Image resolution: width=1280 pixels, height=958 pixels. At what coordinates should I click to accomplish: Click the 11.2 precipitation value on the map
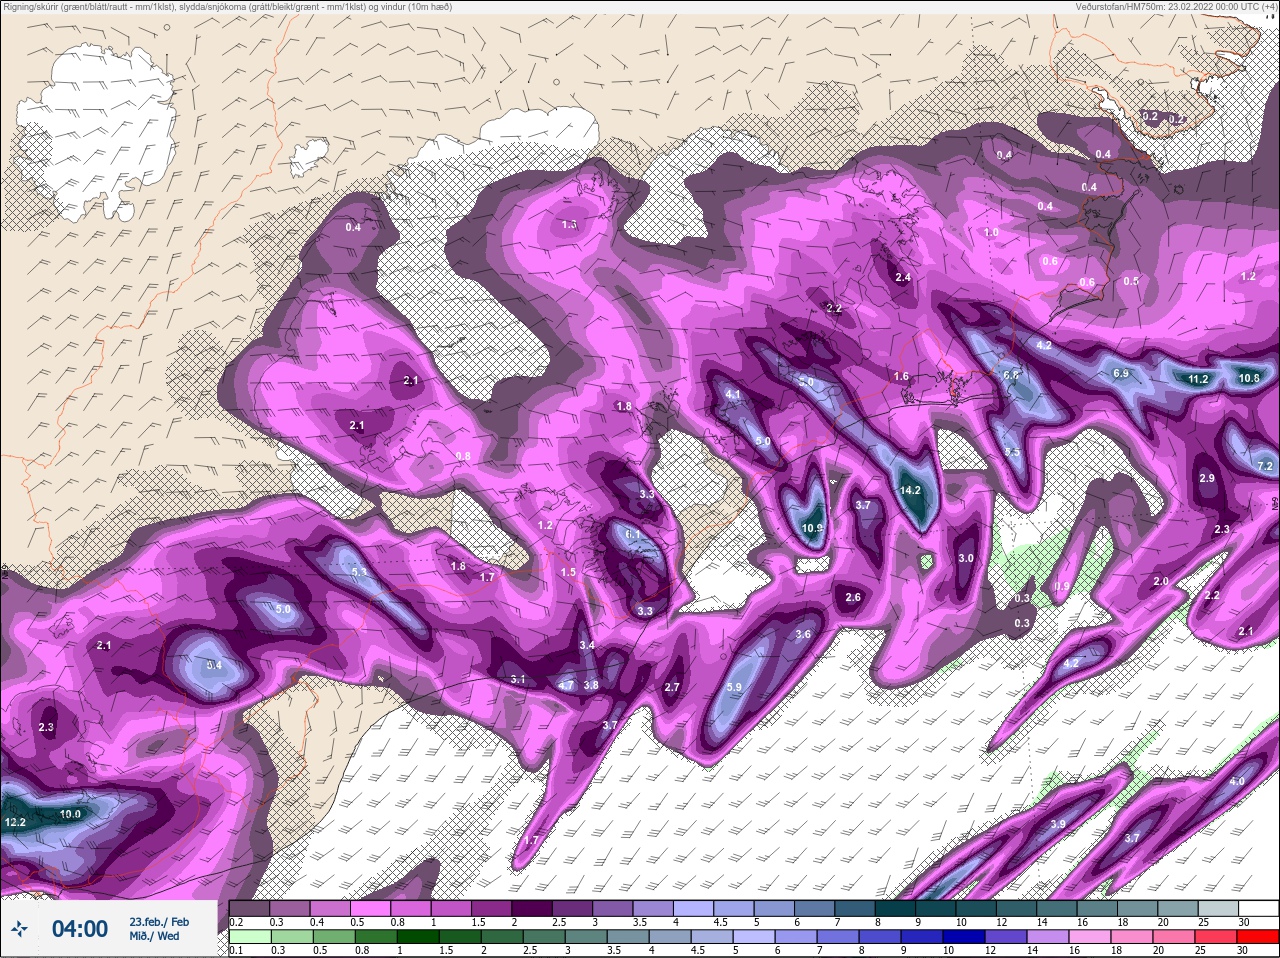pyautogui.click(x=1198, y=380)
